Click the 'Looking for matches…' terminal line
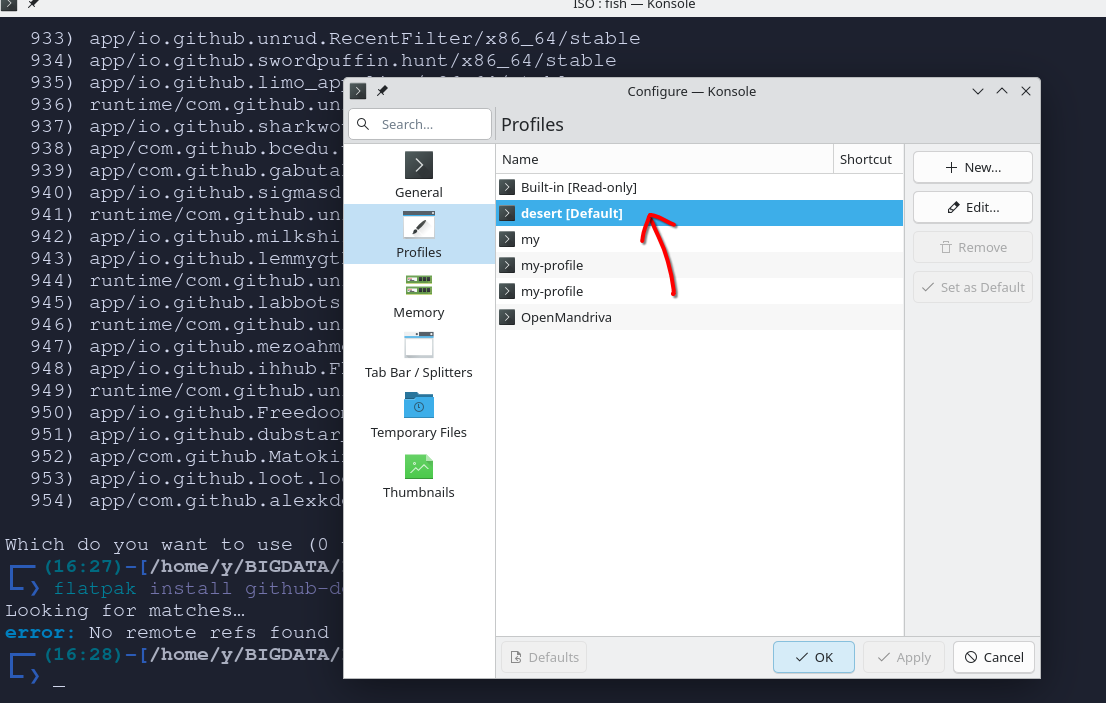The image size is (1106, 703). pyautogui.click(x=125, y=610)
